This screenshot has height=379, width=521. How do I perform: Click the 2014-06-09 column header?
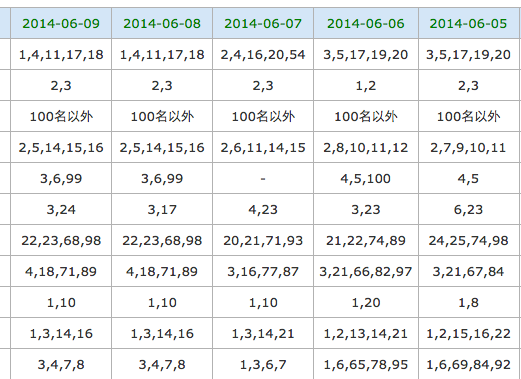click(x=61, y=23)
